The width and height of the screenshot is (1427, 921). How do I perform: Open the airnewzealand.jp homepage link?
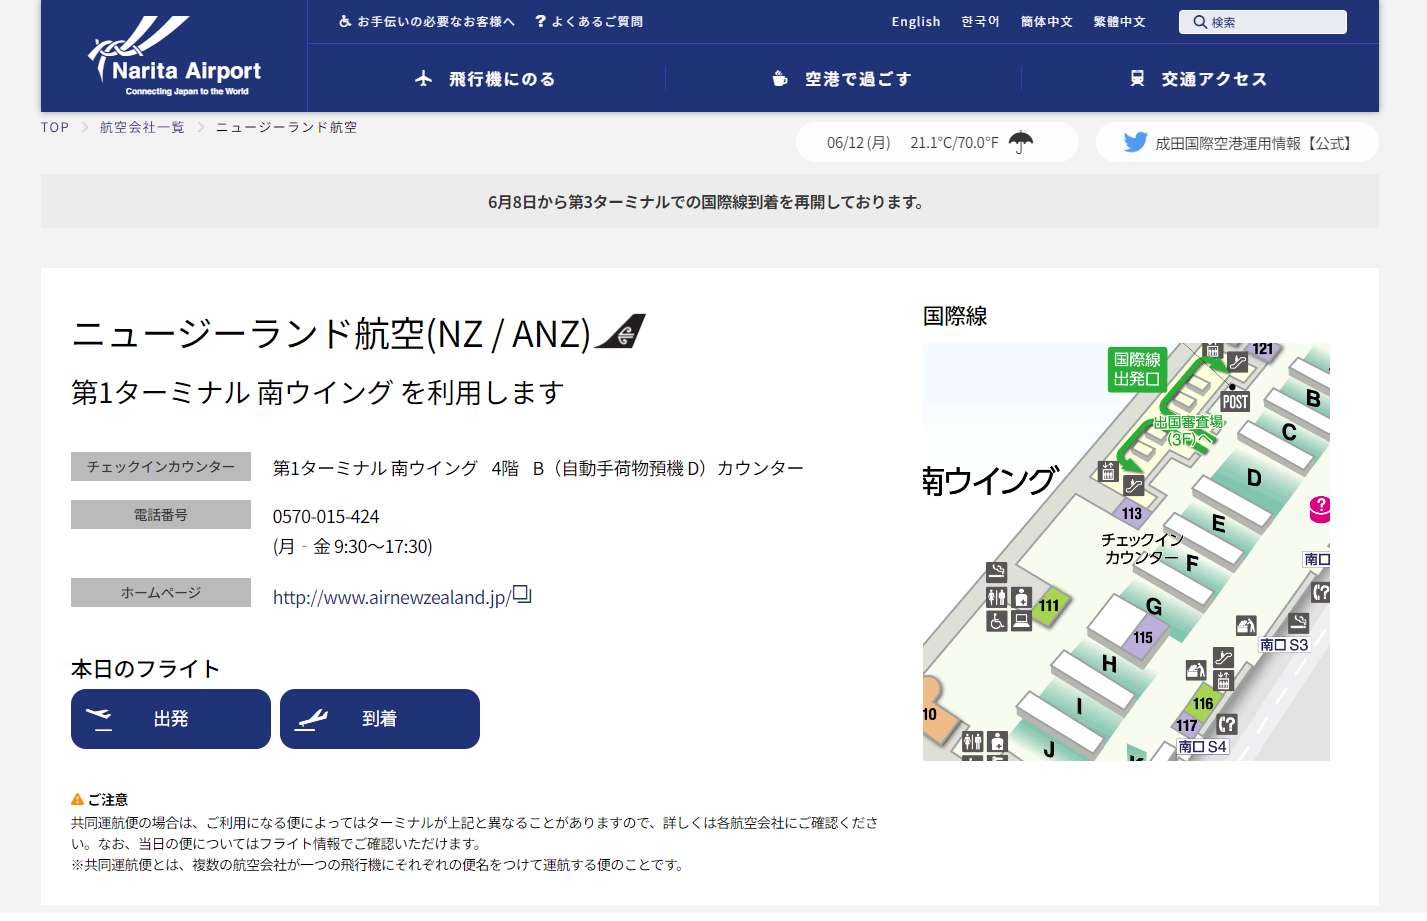pyautogui.click(x=392, y=597)
